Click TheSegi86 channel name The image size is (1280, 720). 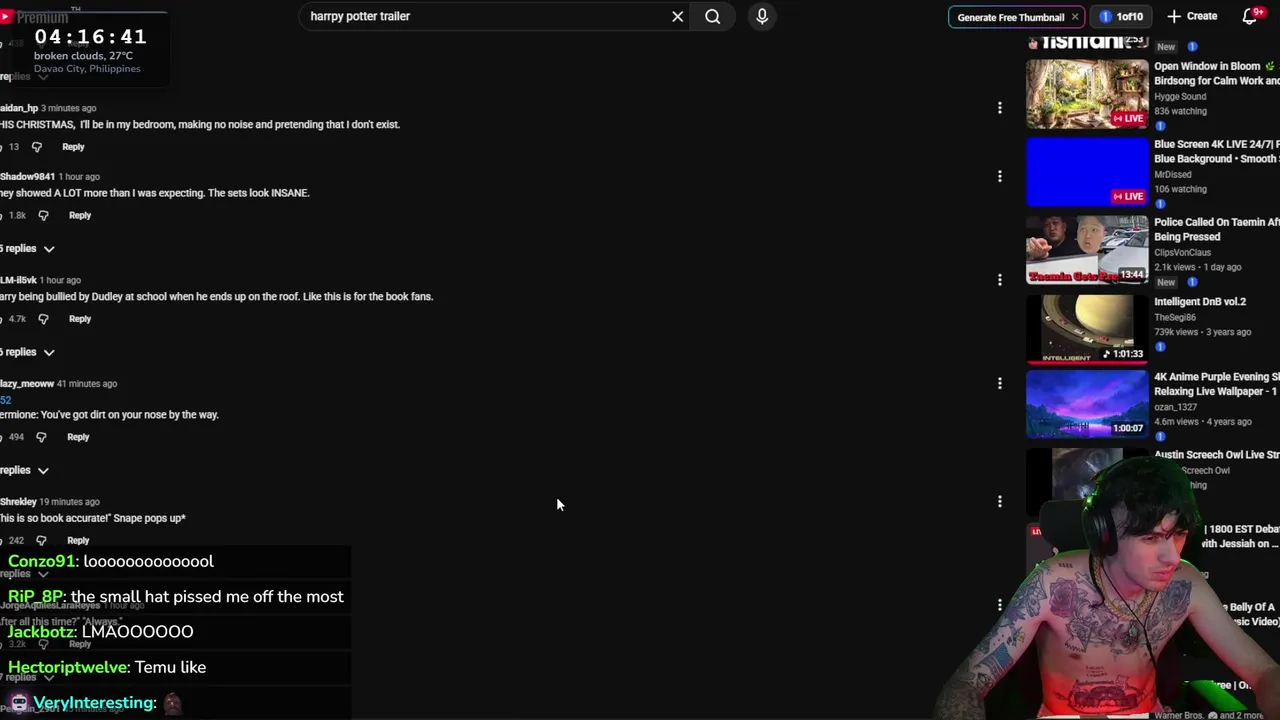point(1175,317)
